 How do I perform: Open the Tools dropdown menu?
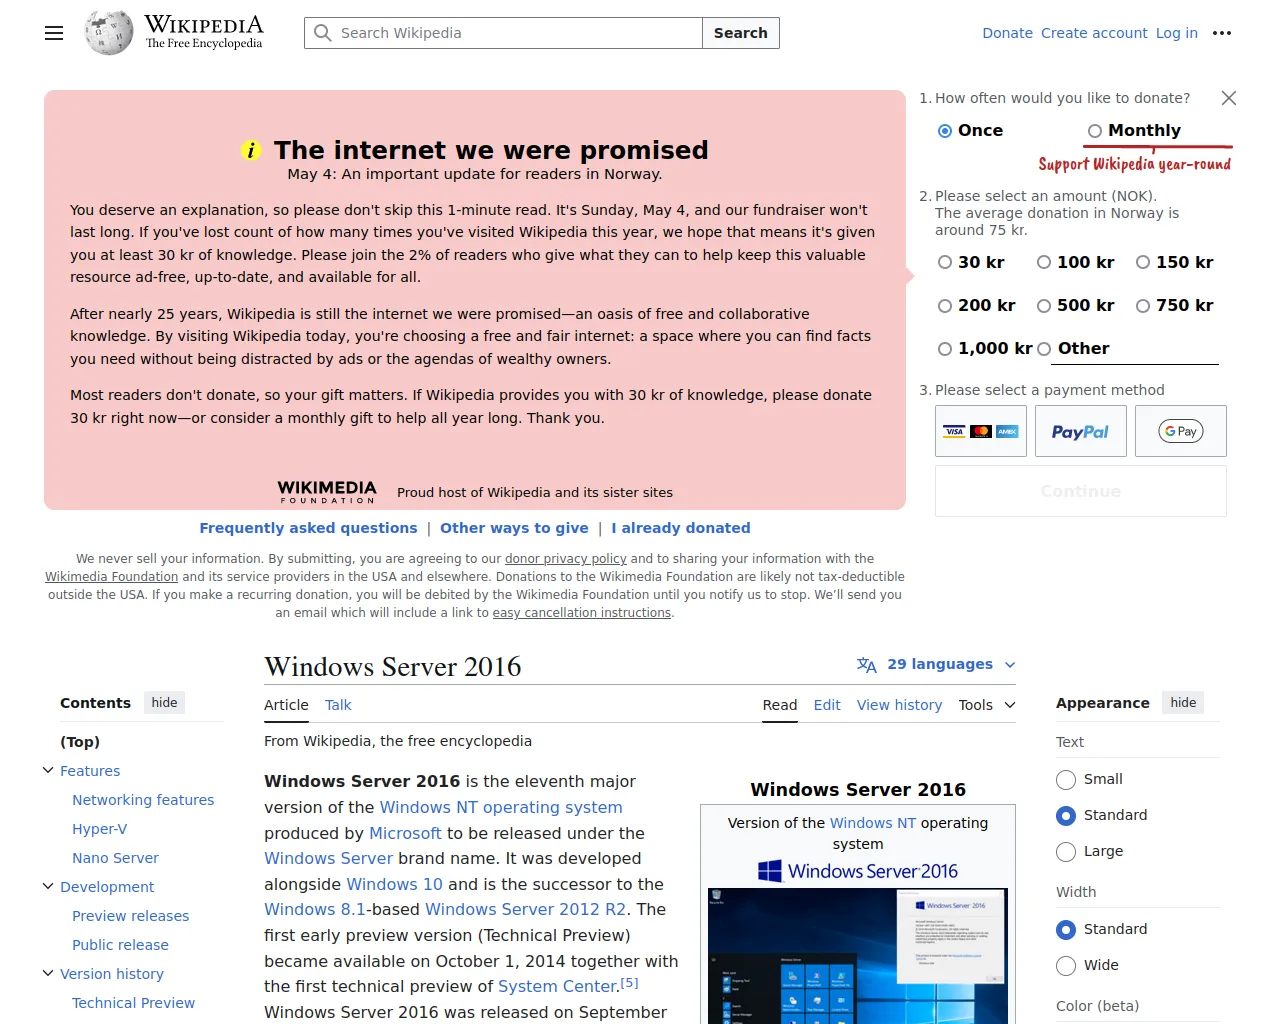[x=987, y=705]
